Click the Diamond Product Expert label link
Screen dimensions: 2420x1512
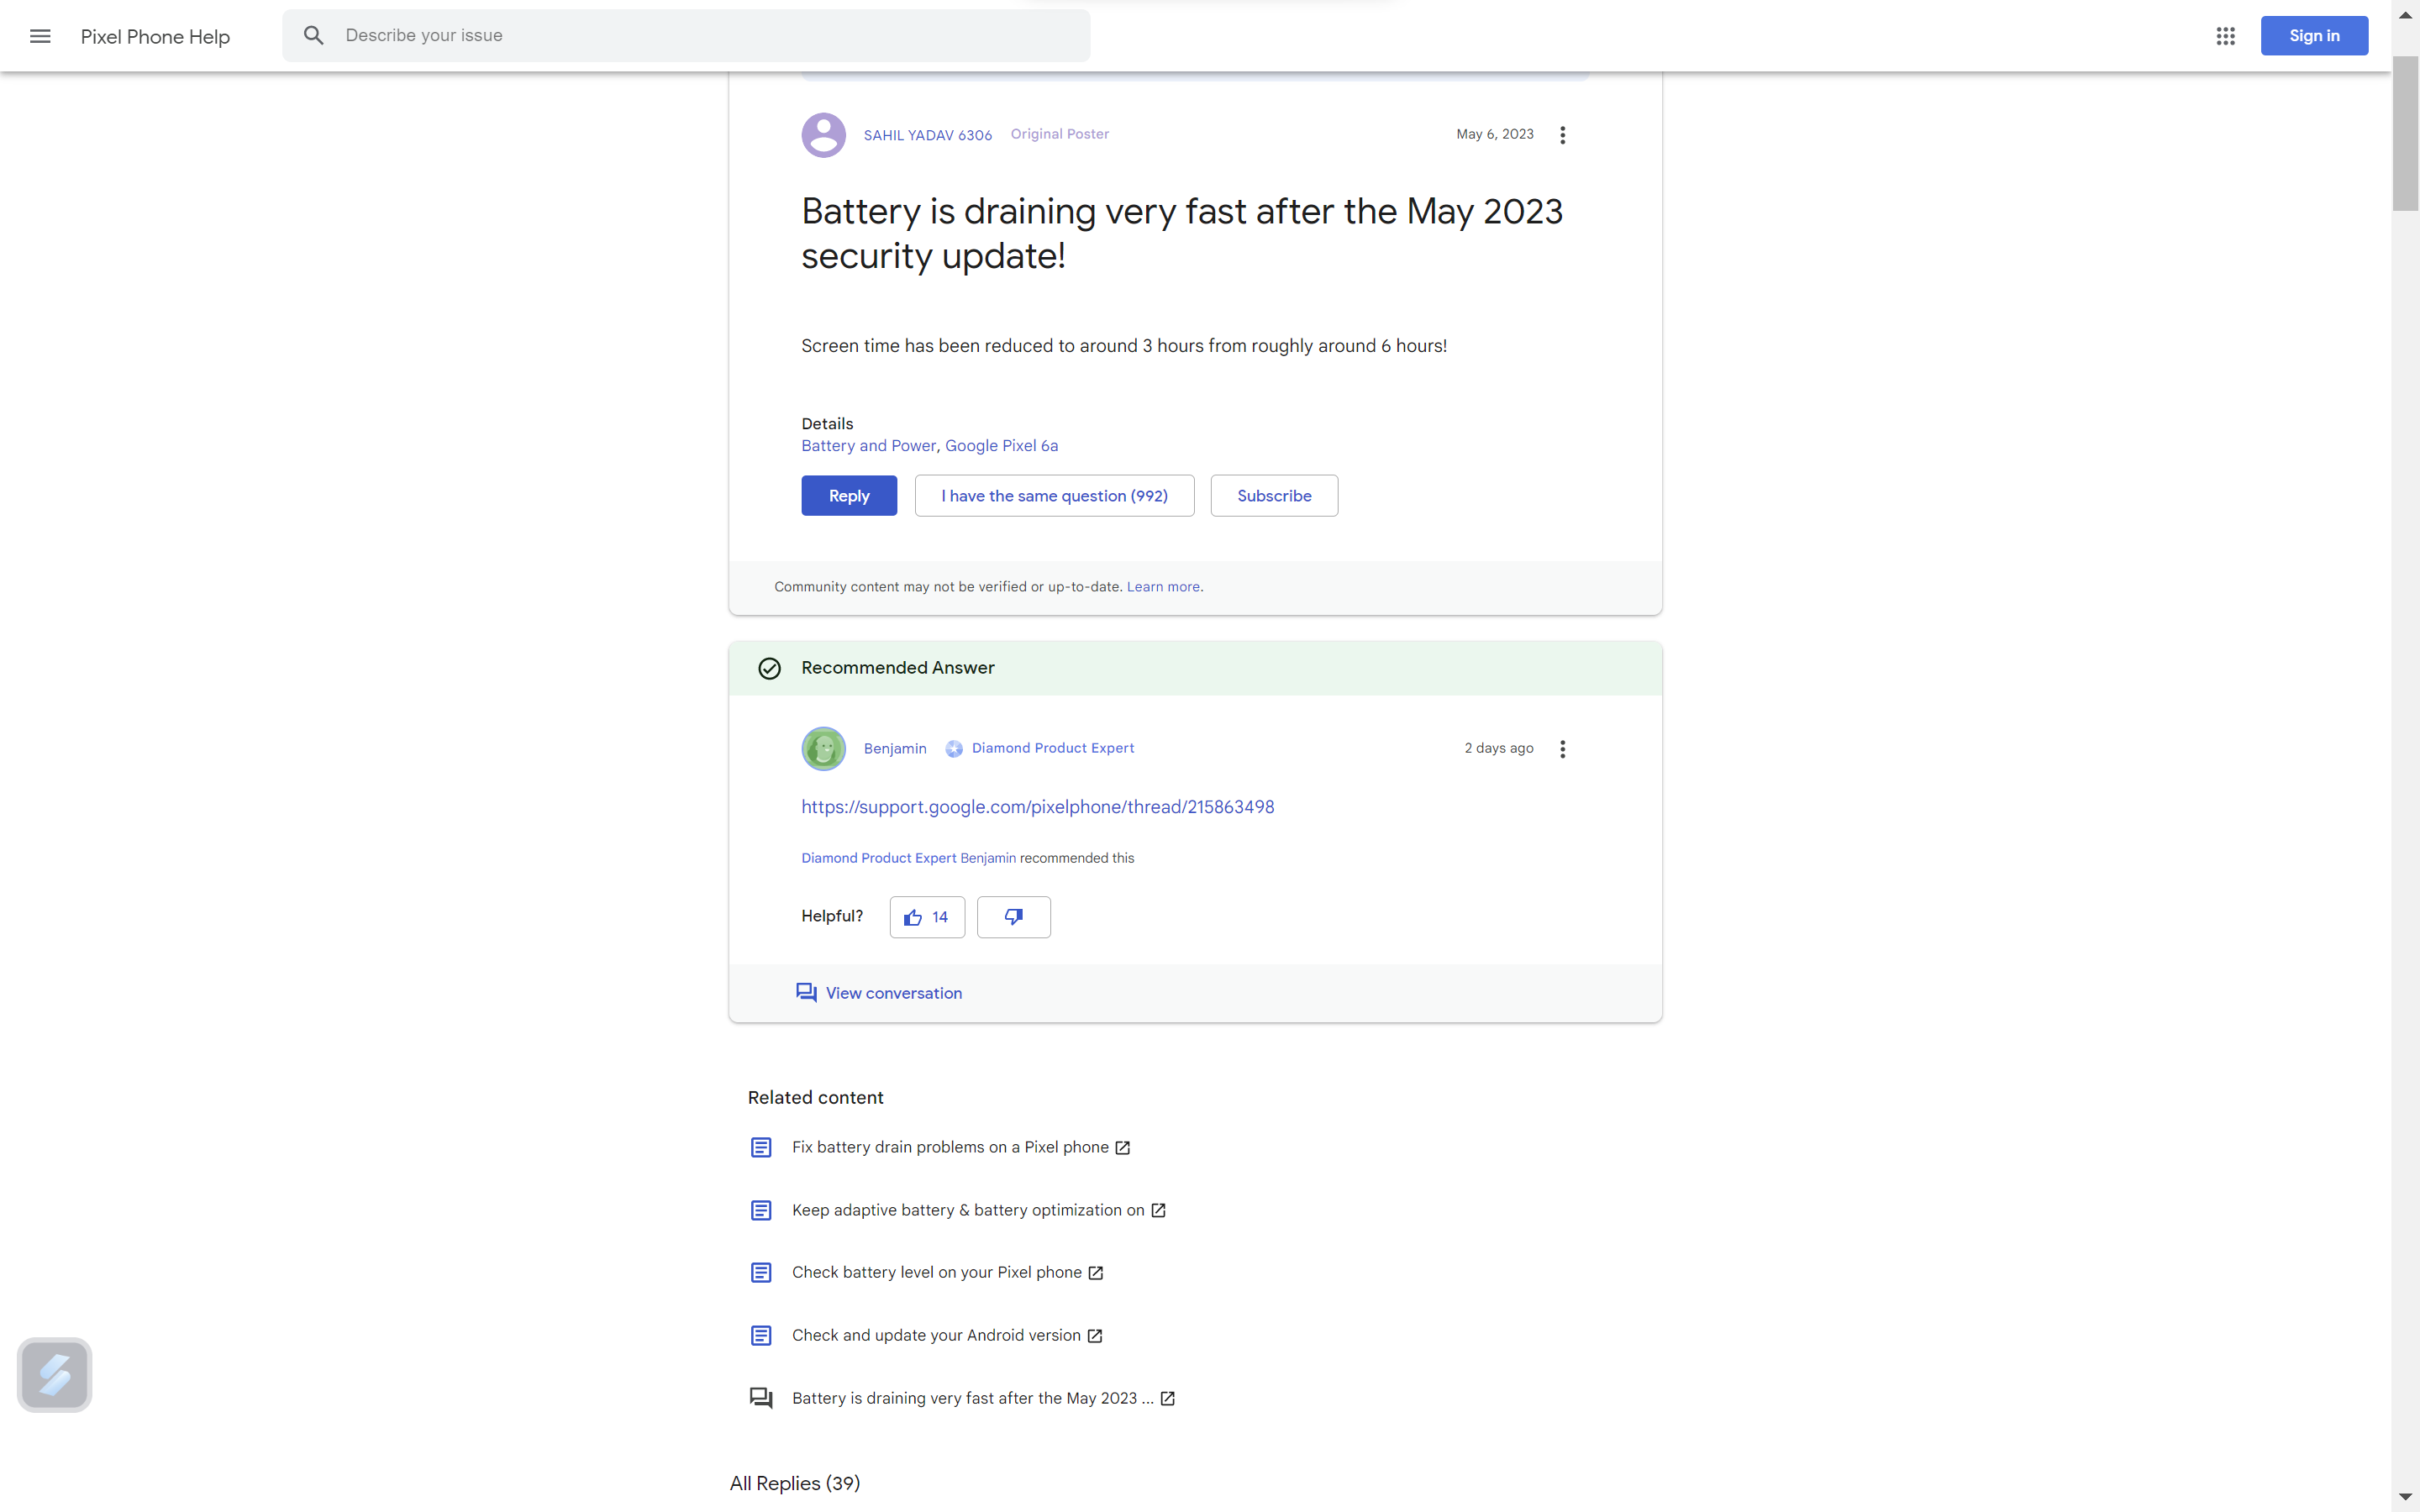pos(1053,748)
